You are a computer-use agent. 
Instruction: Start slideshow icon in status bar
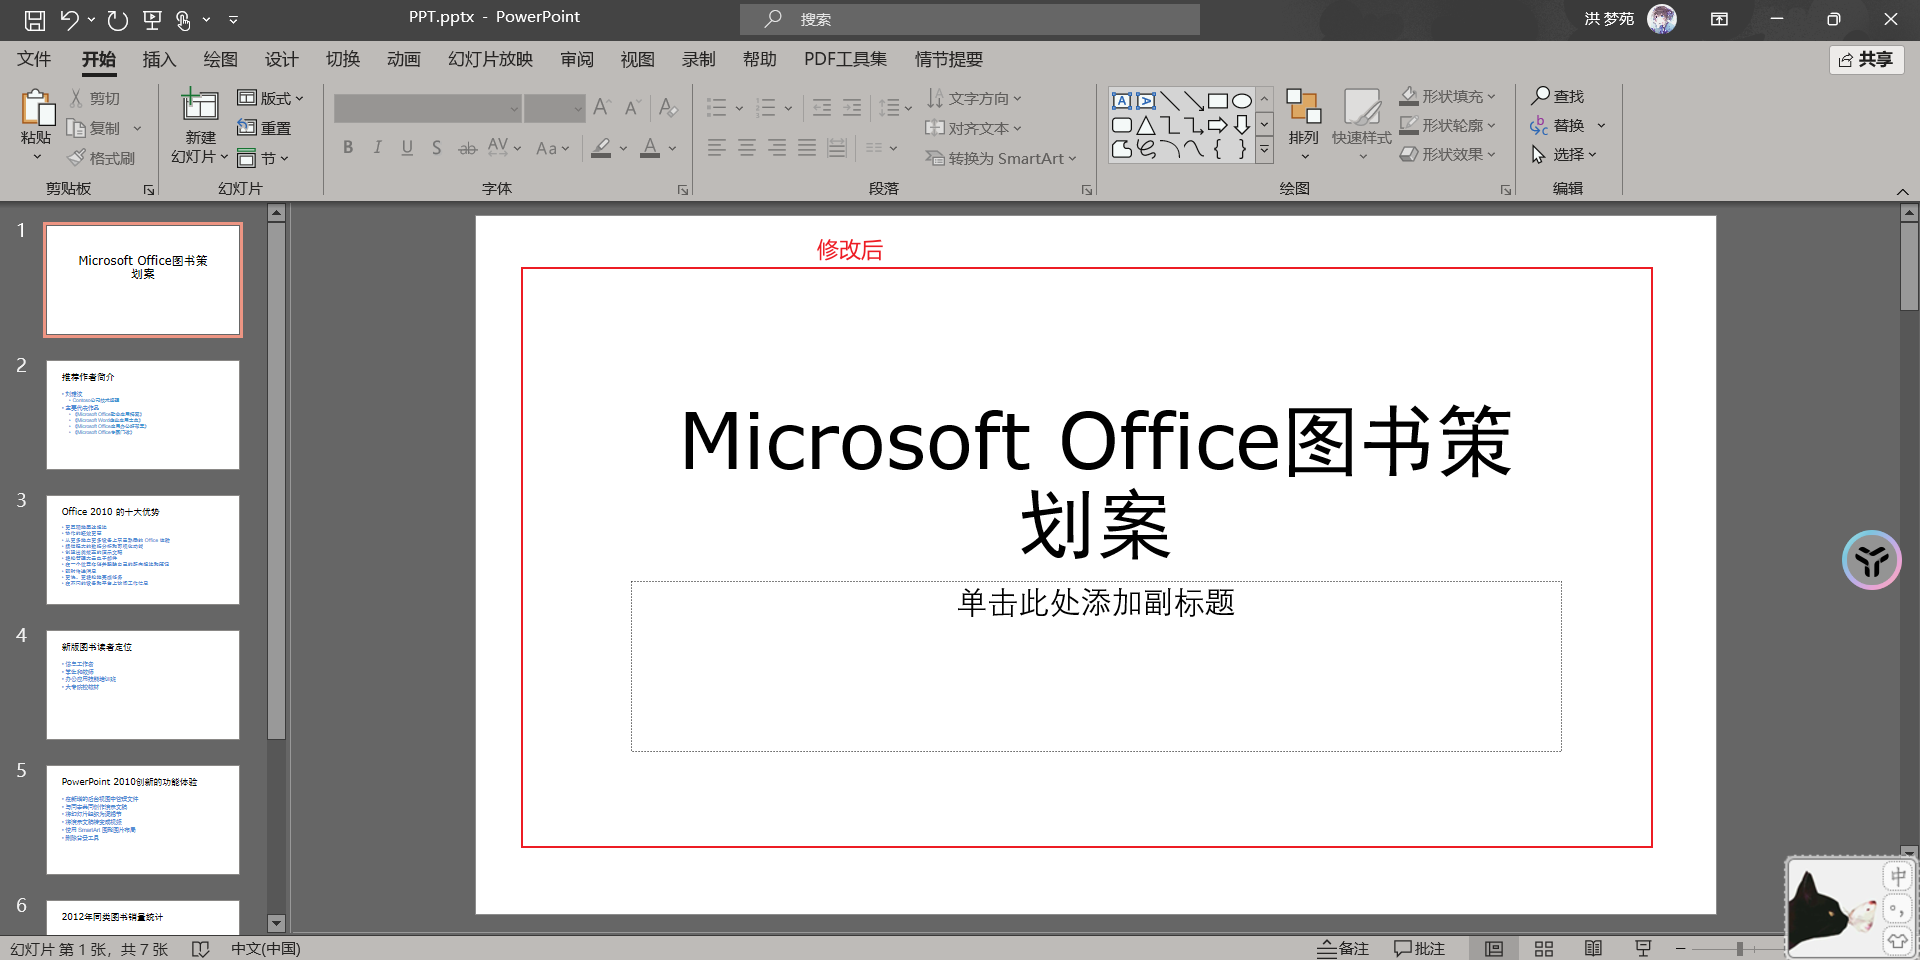coord(1643,948)
